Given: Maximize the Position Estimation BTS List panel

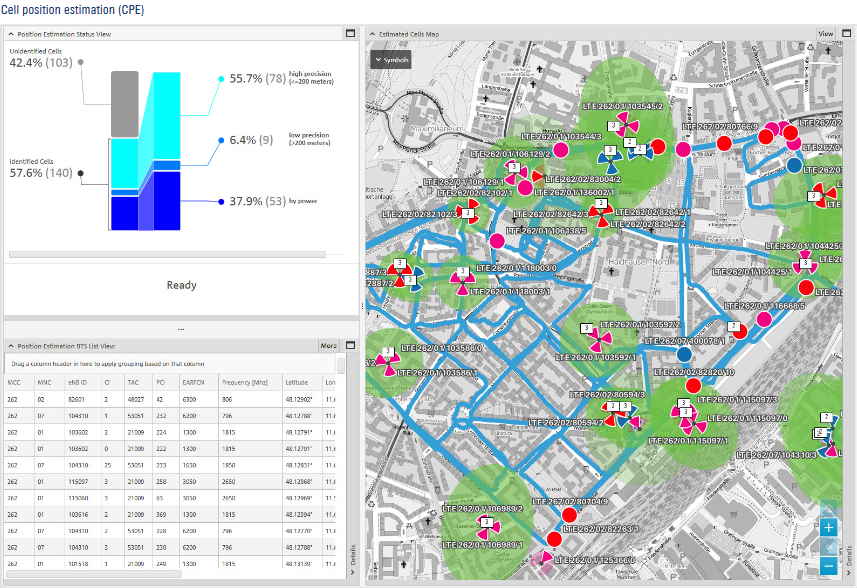Looking at the screenshot, I should tap(350, 345).
